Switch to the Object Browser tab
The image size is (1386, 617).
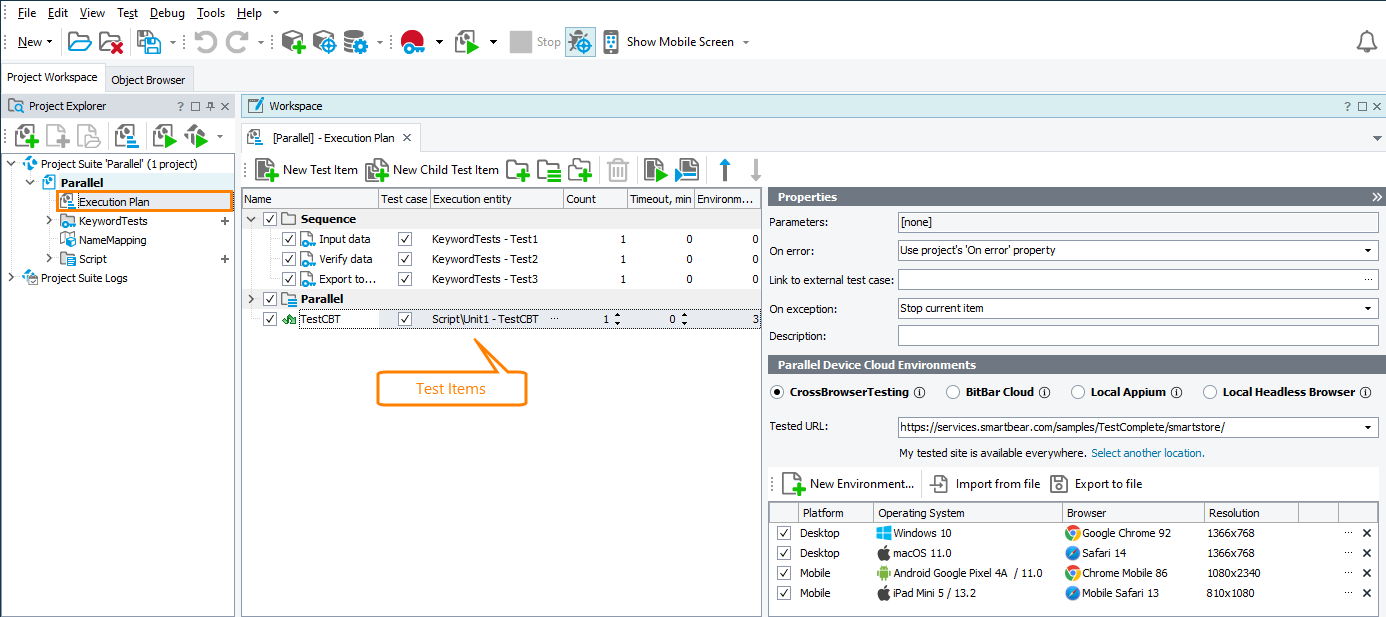(148, 80)
